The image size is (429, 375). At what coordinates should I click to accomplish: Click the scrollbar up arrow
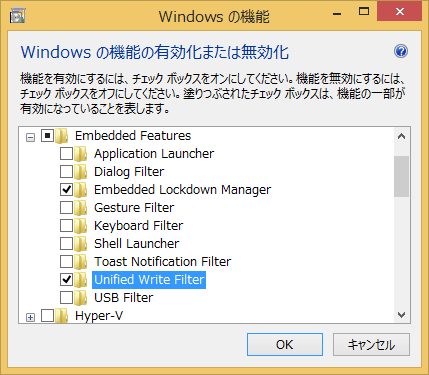[x=401, y=136]
